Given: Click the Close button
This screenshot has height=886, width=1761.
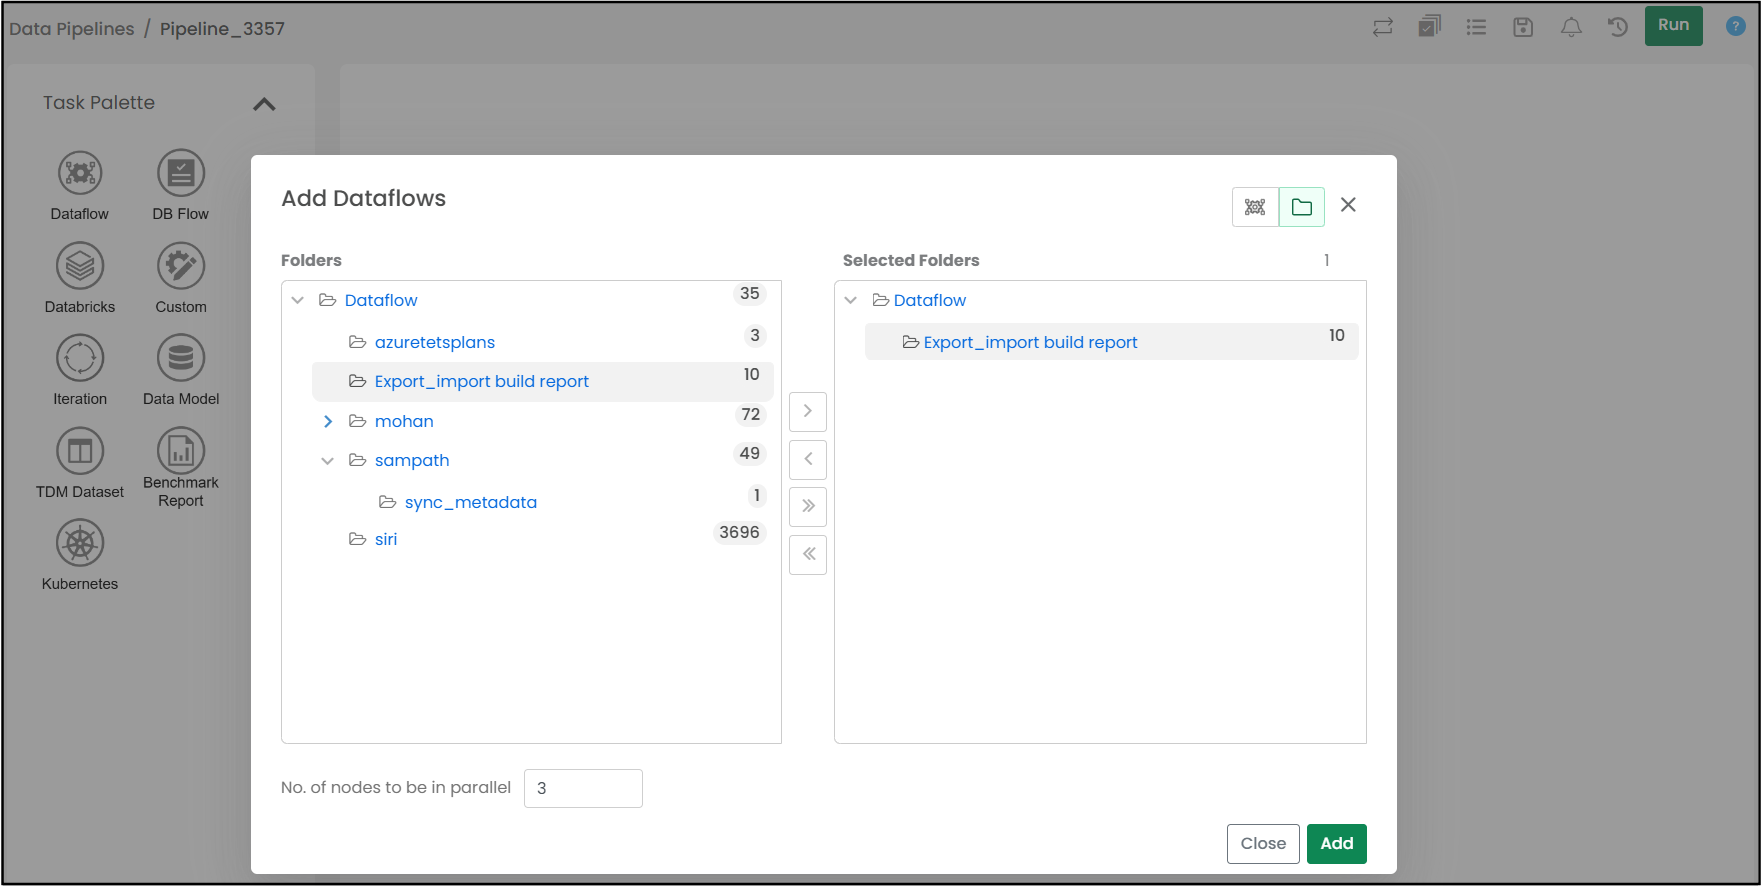Looking at the screenshot, I should pos(1263,844).
